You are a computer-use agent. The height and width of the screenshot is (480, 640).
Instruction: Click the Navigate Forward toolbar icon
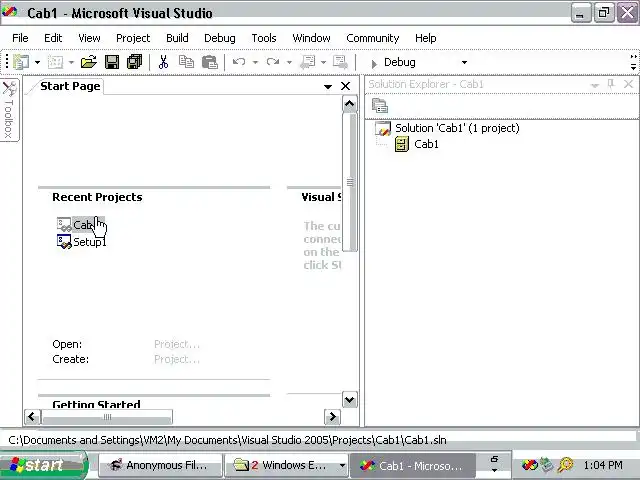(340, 62)
